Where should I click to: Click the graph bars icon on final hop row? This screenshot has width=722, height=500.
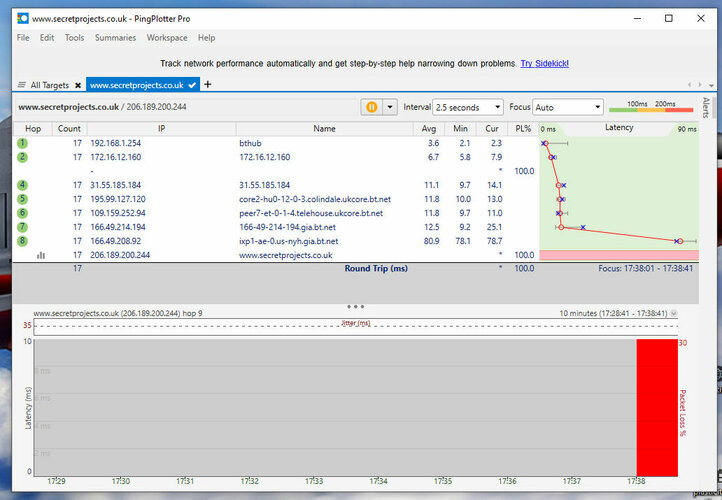tap(41, 255)
